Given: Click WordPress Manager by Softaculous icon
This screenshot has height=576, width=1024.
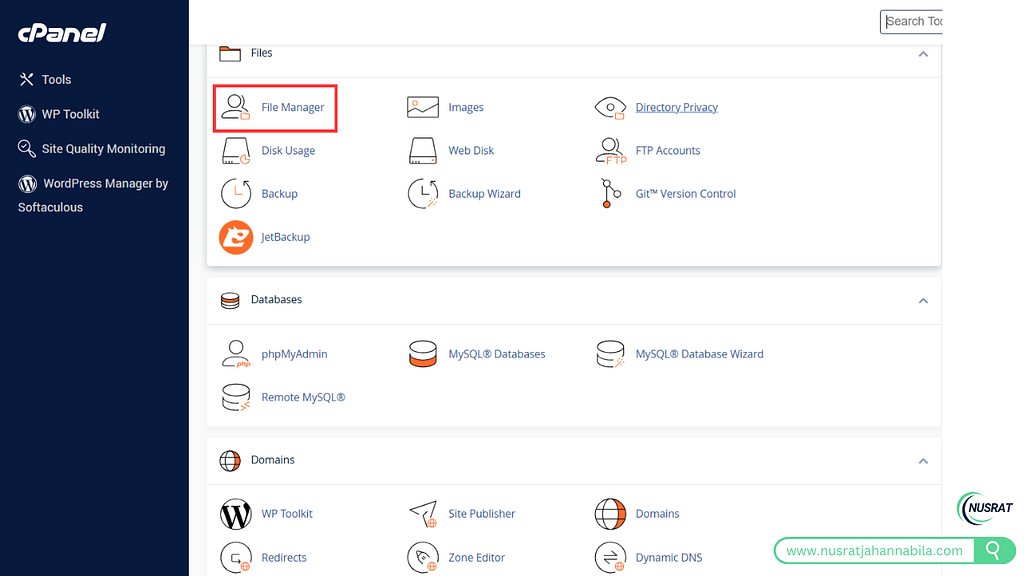Looking at the screenshot, I should tap(27, 184).
